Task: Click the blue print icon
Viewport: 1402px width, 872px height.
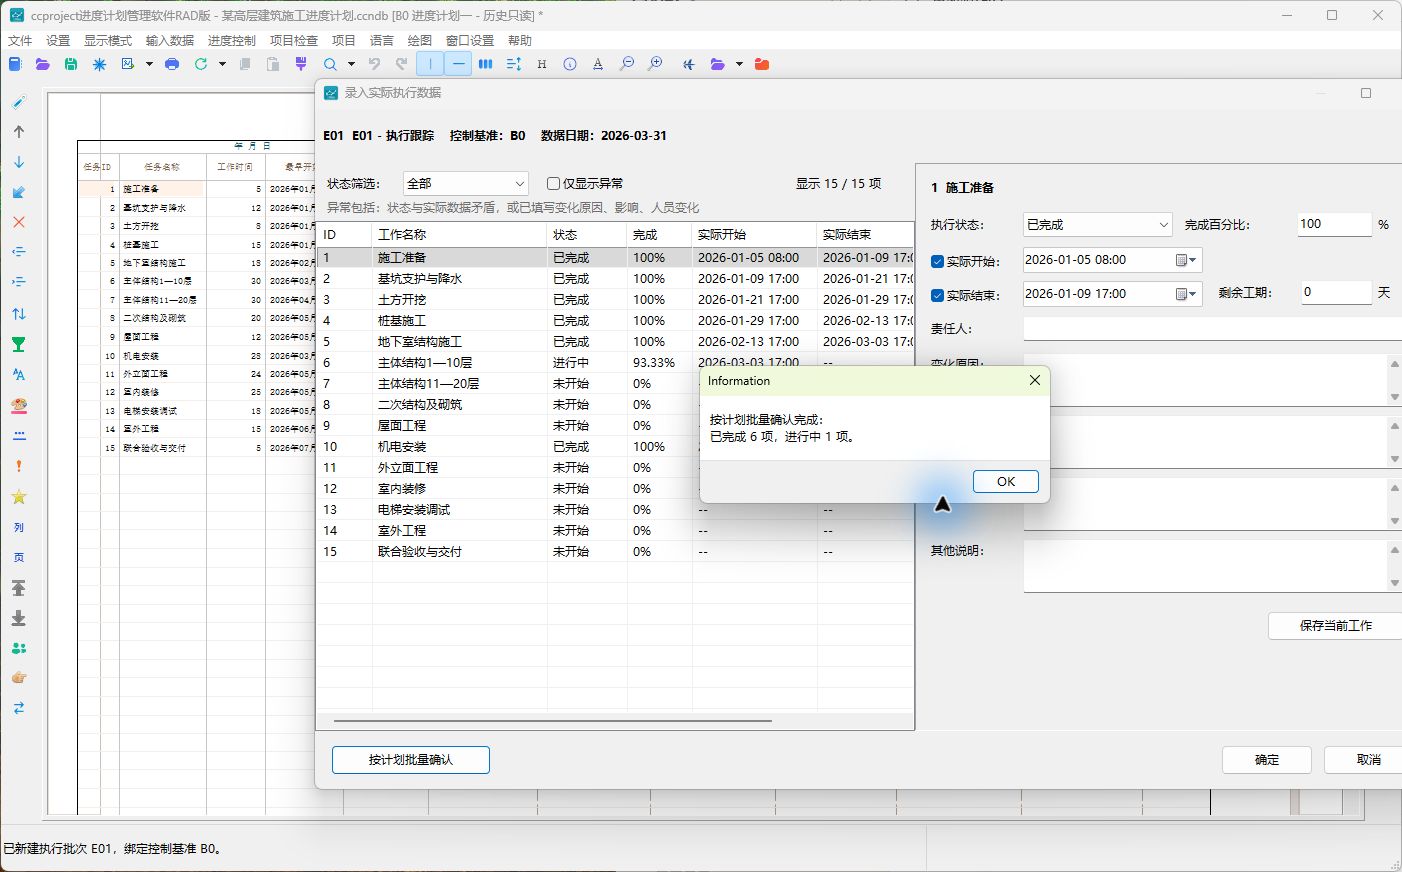Action: click(x=172, y=64)
